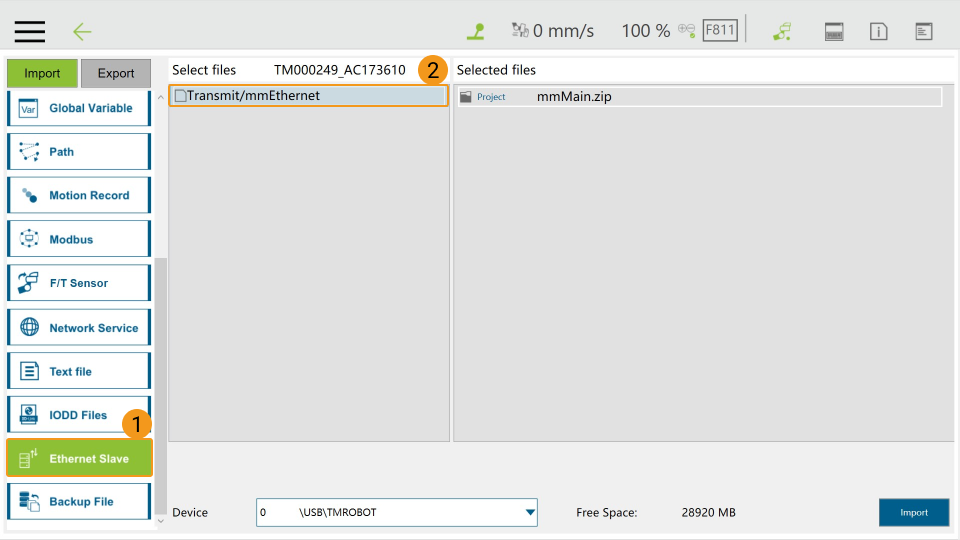Click the TM000249_AC173610 robot name
960x540 pixels.
pyautogui.click(x=340, y=70)
